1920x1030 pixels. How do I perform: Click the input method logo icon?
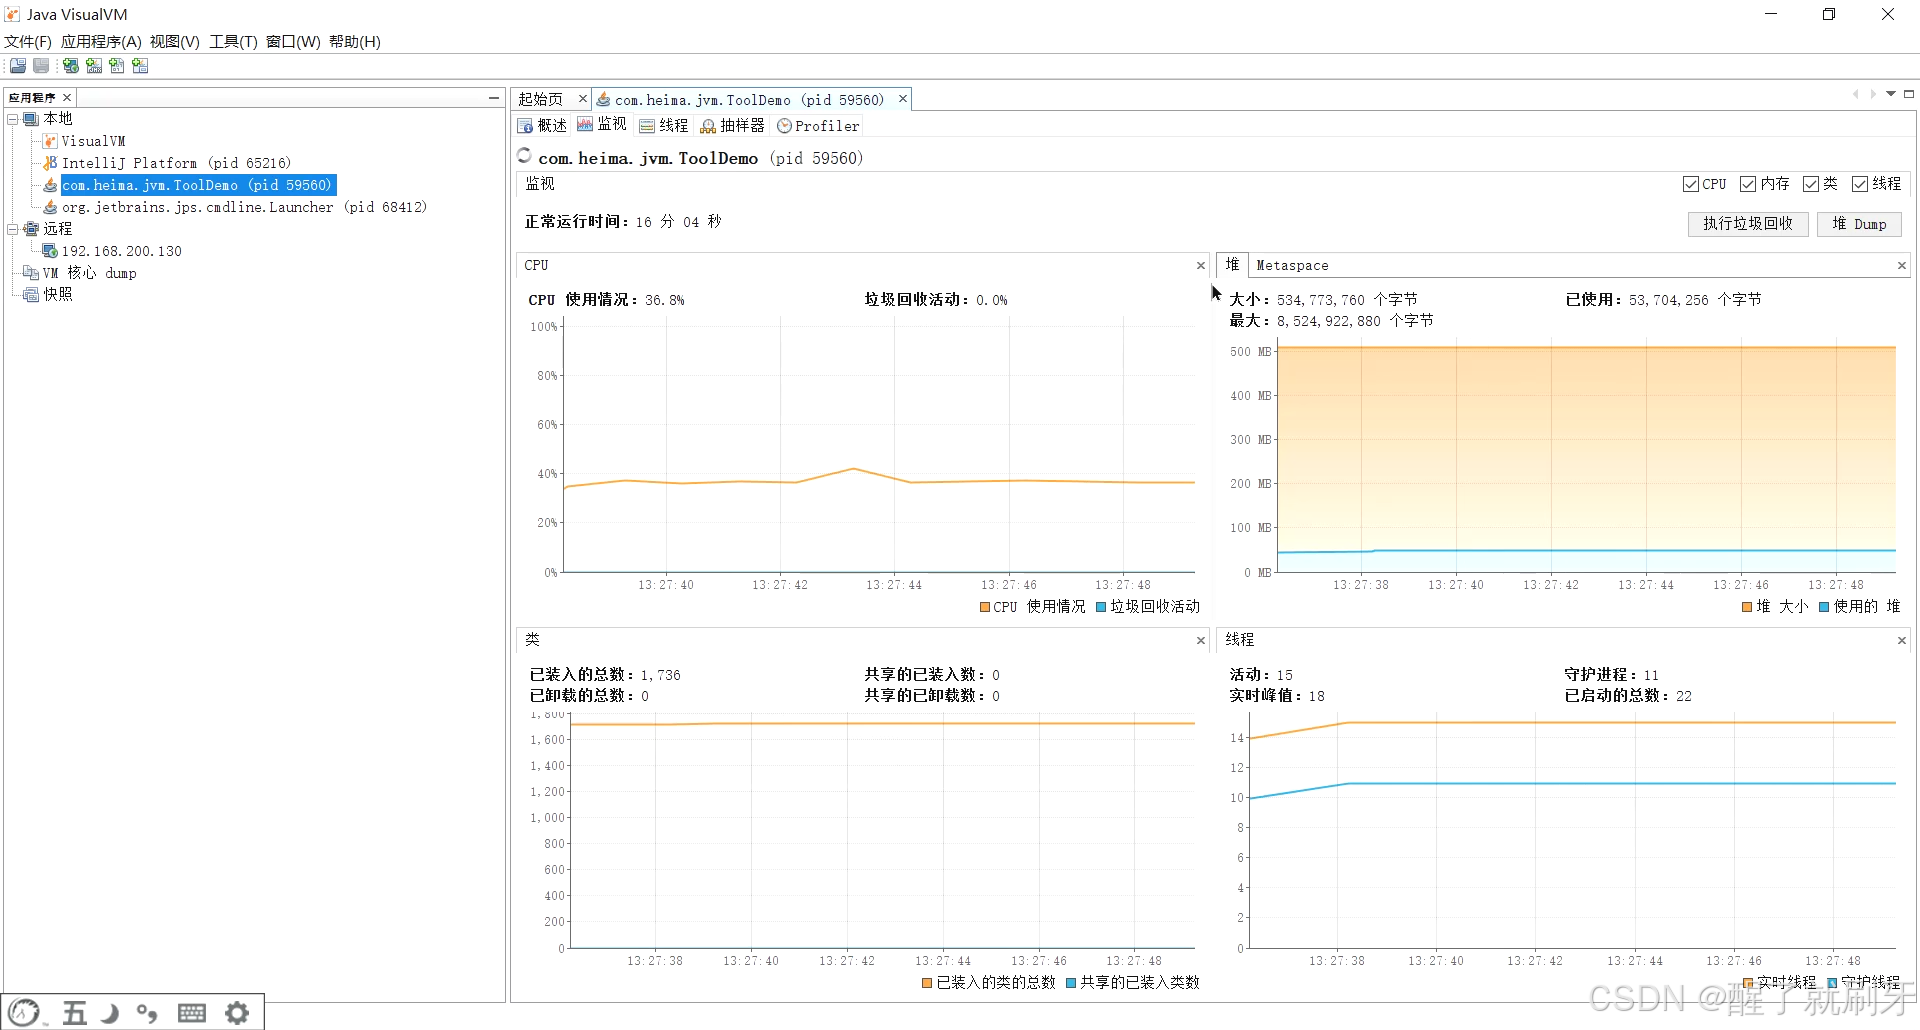pos(25,1013)
